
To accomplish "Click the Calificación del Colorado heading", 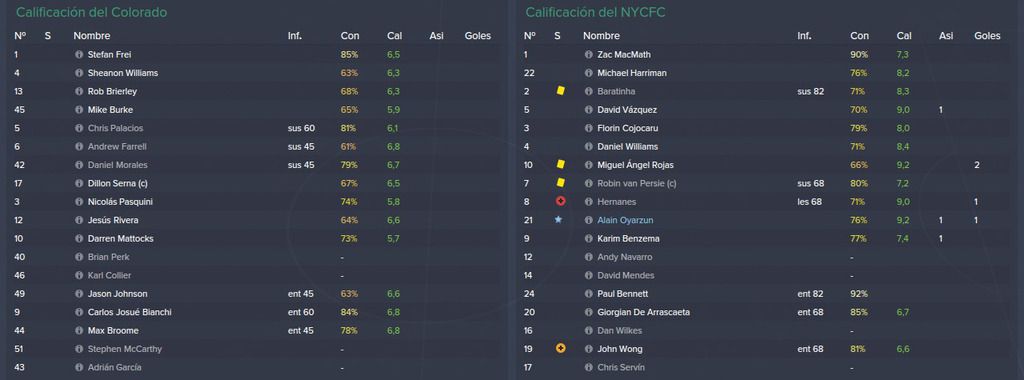I will (x=91, y=12).
